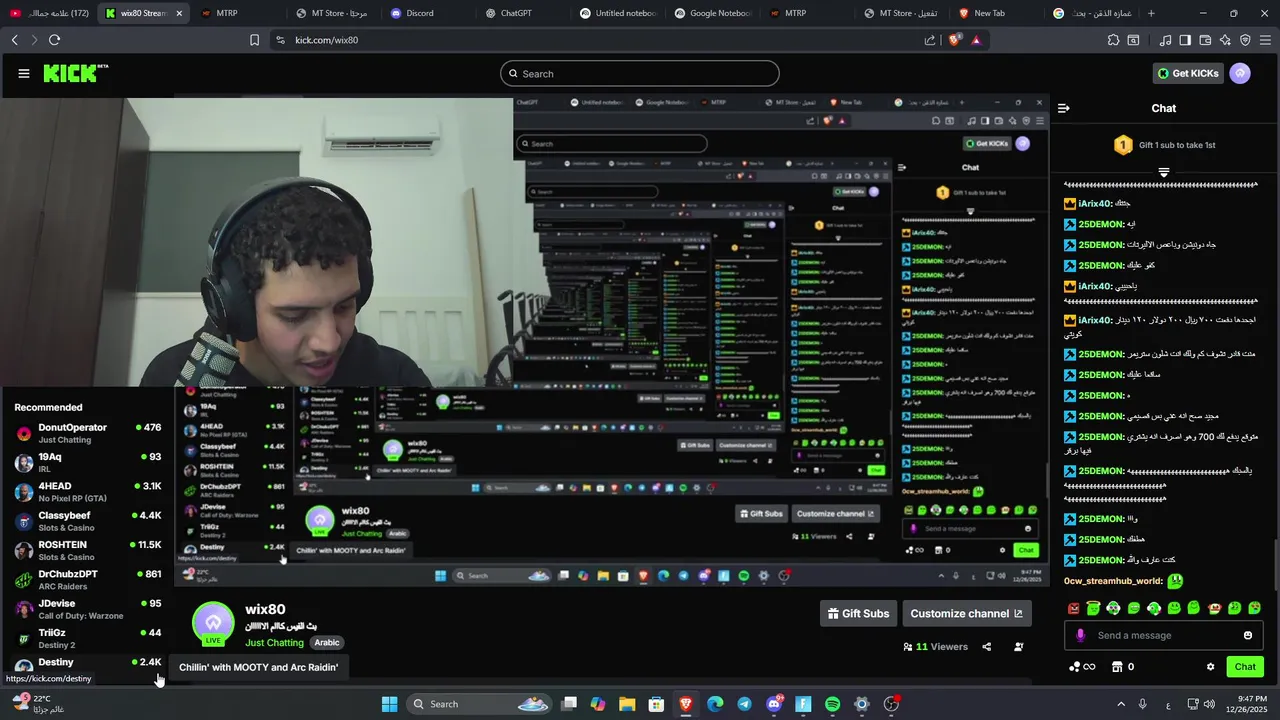Image resolution: width=1280 pixels, height=720 pixels.
Task: Click the wix80 channel avatar
Action: click(x=213, y=622)
